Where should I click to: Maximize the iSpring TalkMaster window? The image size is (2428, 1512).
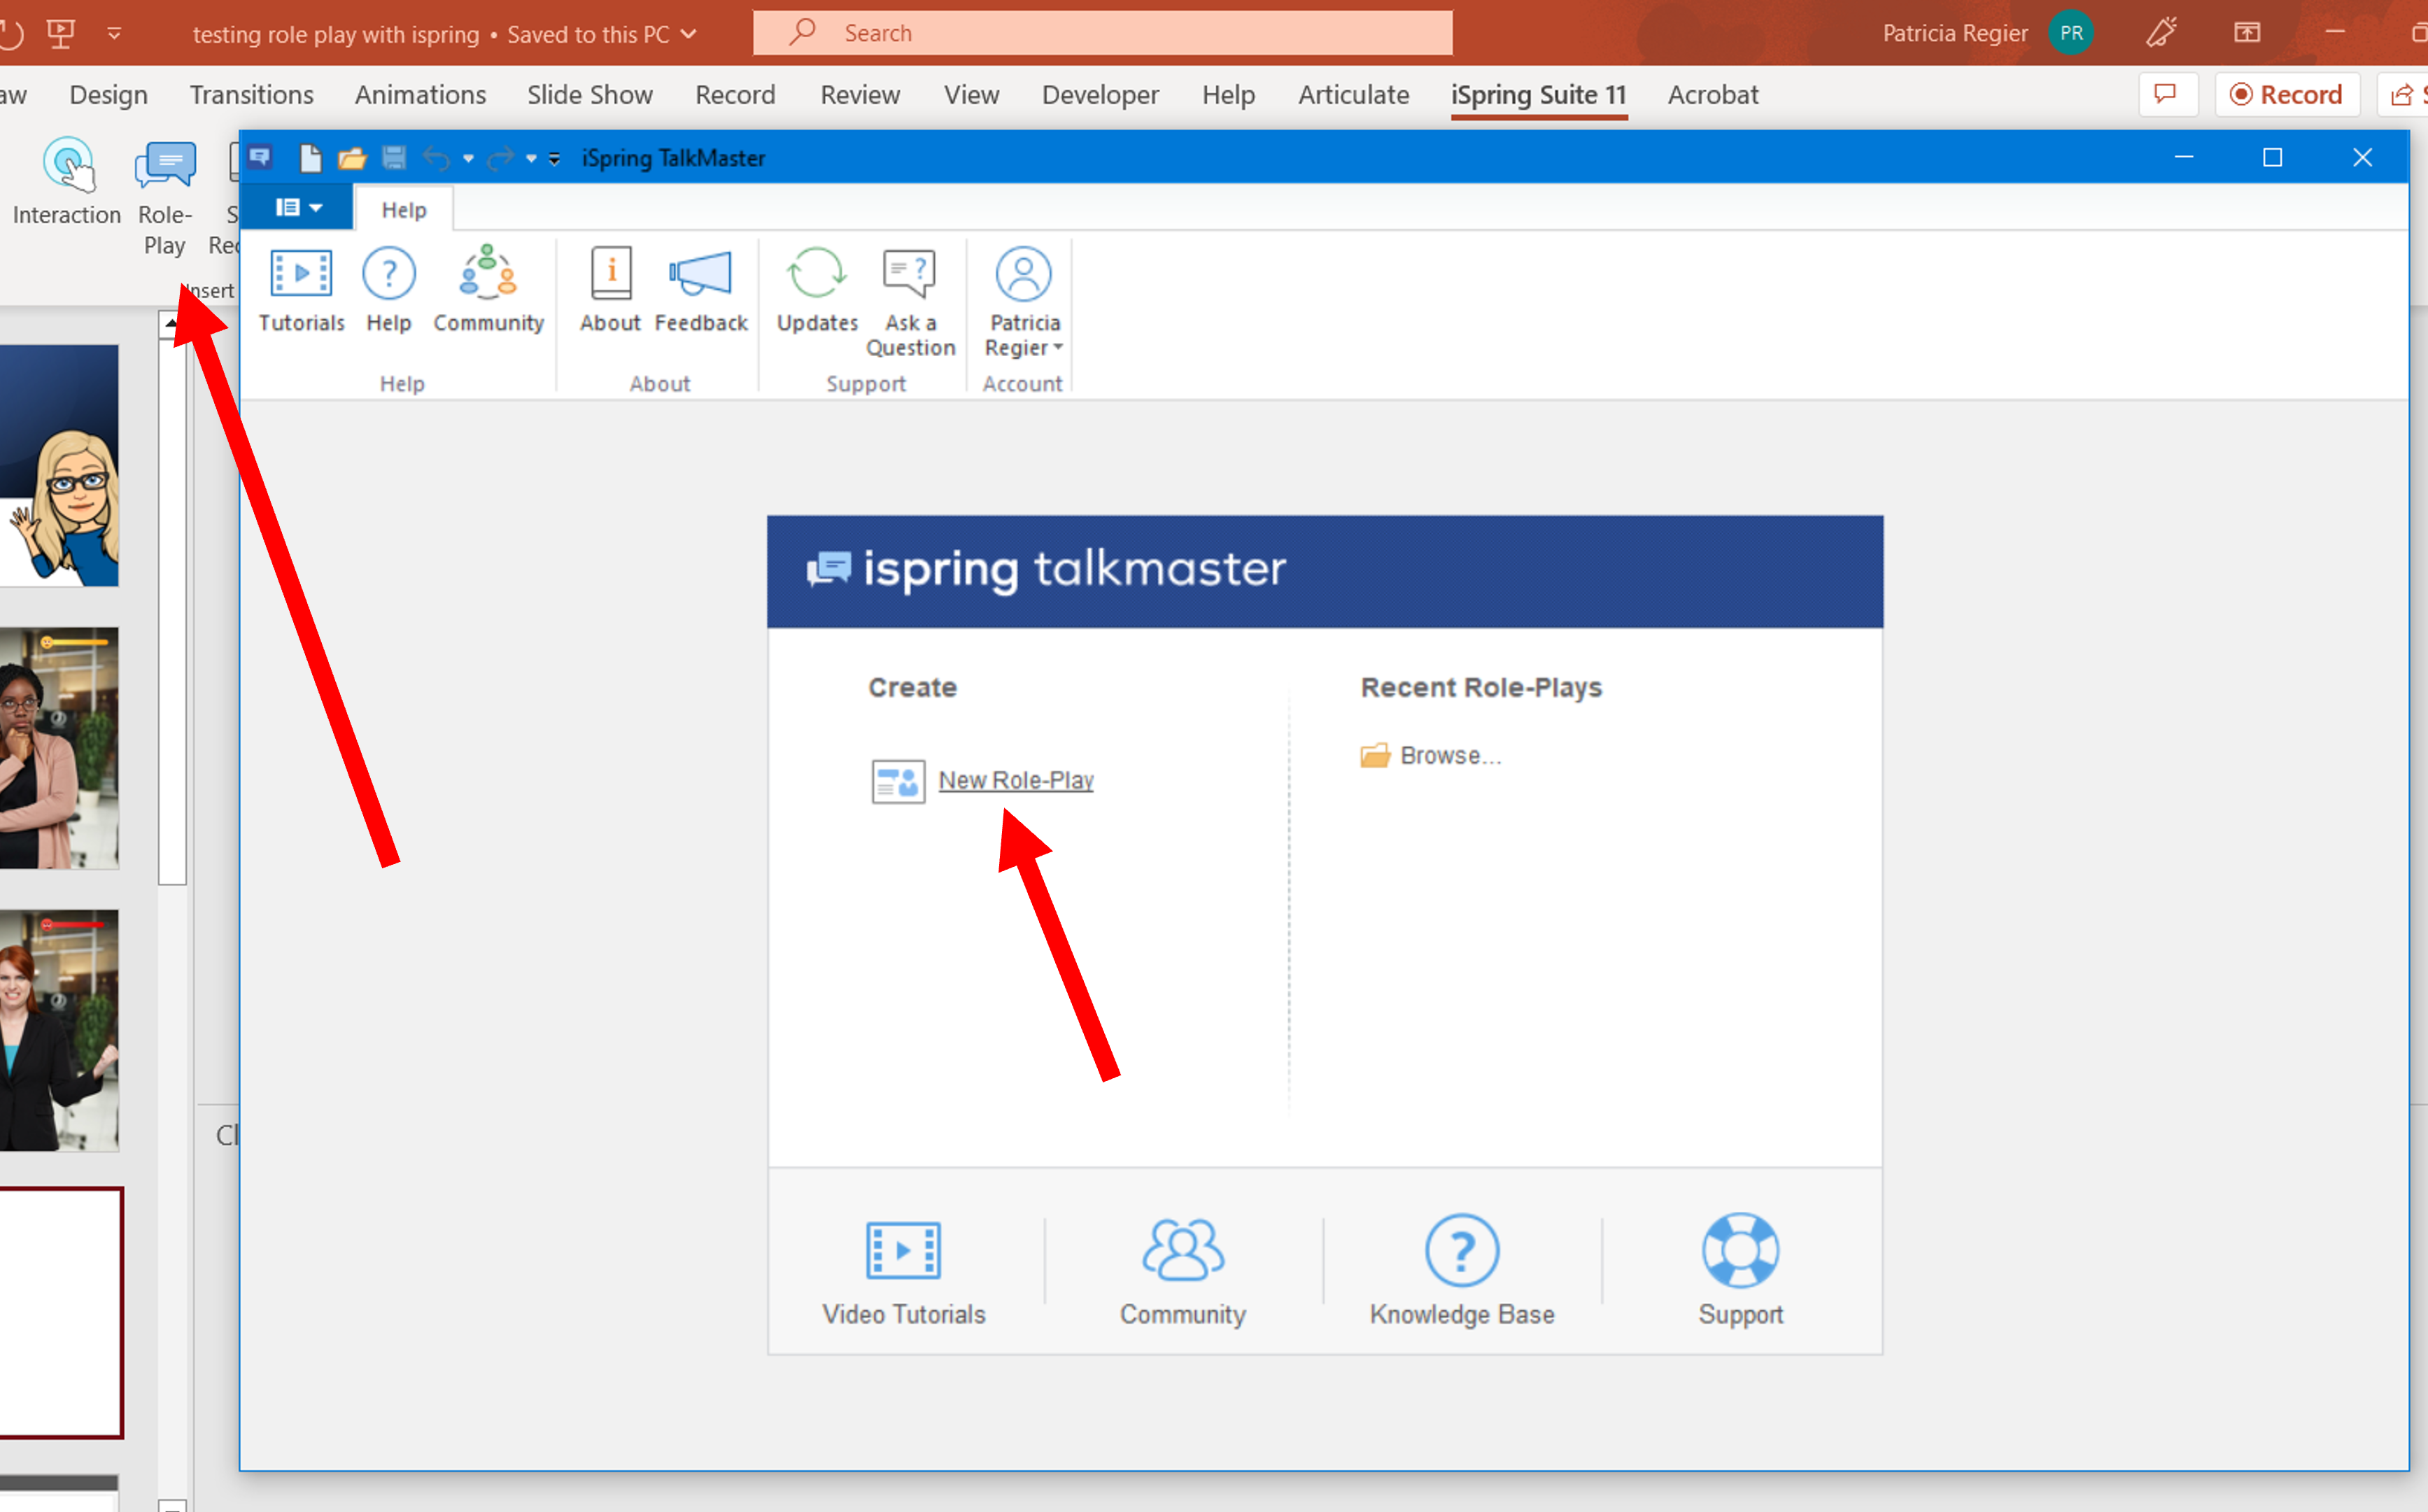(x=2272, y=158)
